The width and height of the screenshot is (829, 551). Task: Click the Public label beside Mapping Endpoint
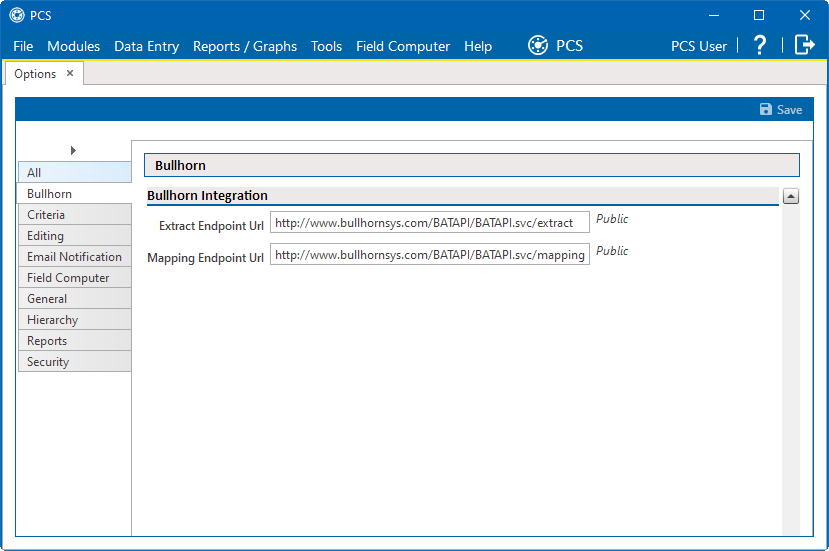pyautogui.click(x=612, y=251)
